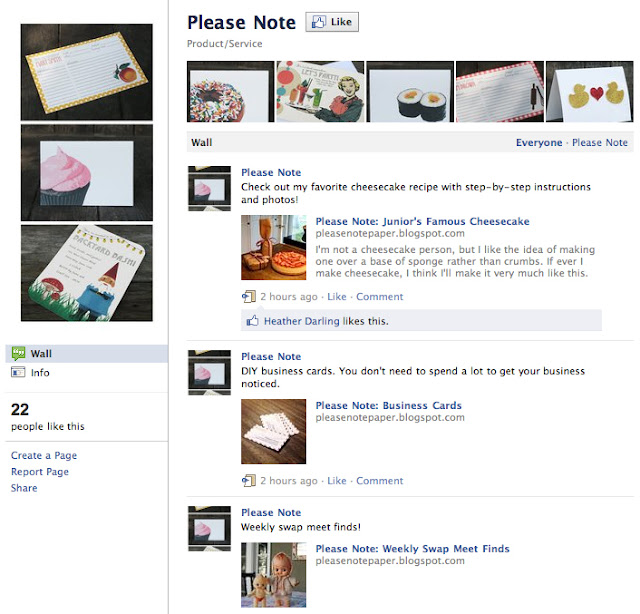The width and height of the screenshot is (640, 614).
Task: Open the sushi card photo thumbnail
Action: point(410,92)
